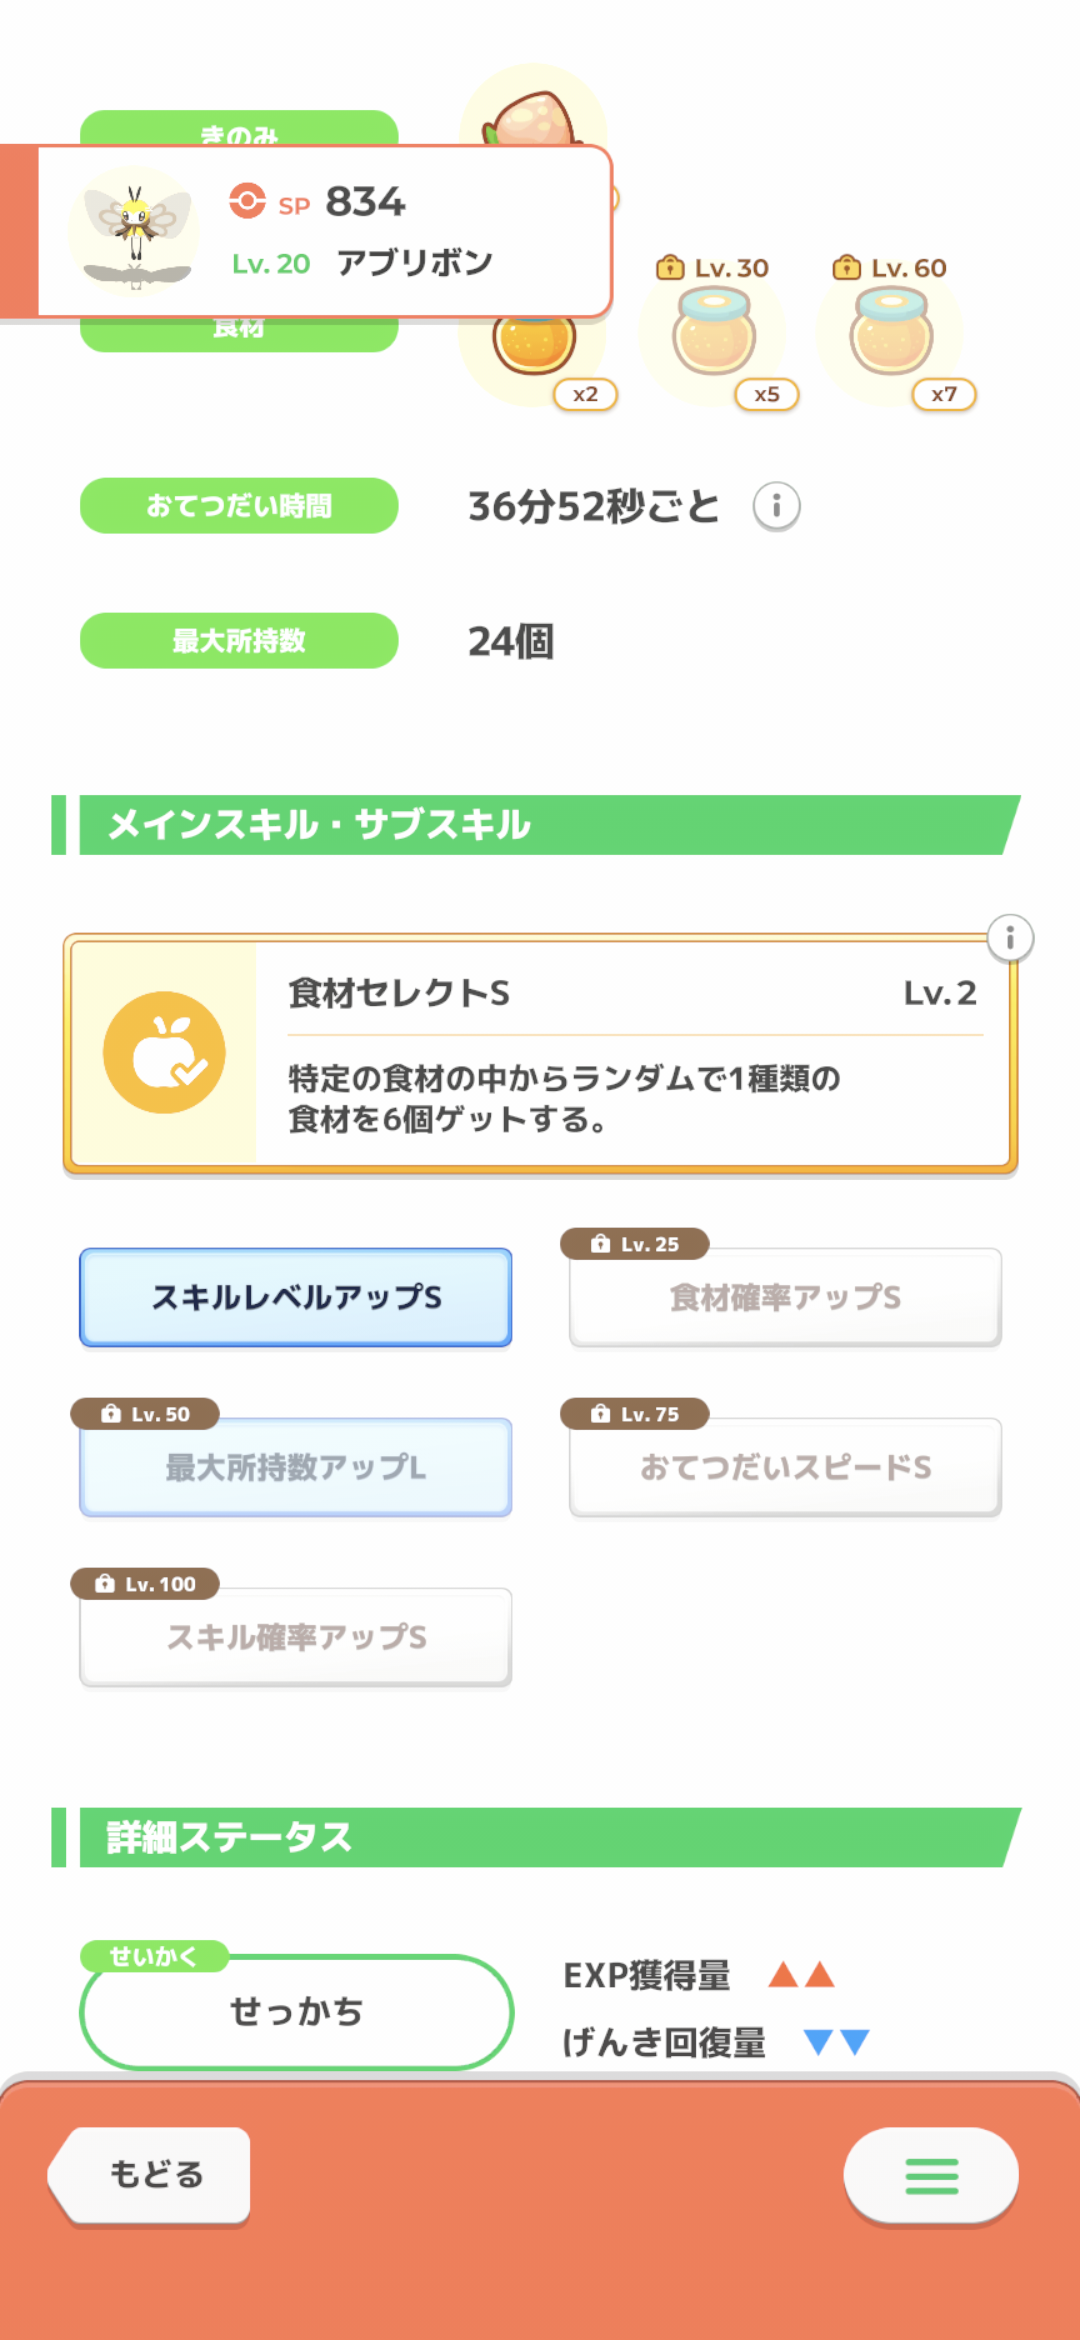The width and height of the screenshot is (1080, 2340).
Task: Tap locked Lv. 30 honey ingredient
Action: coord(713,333)
